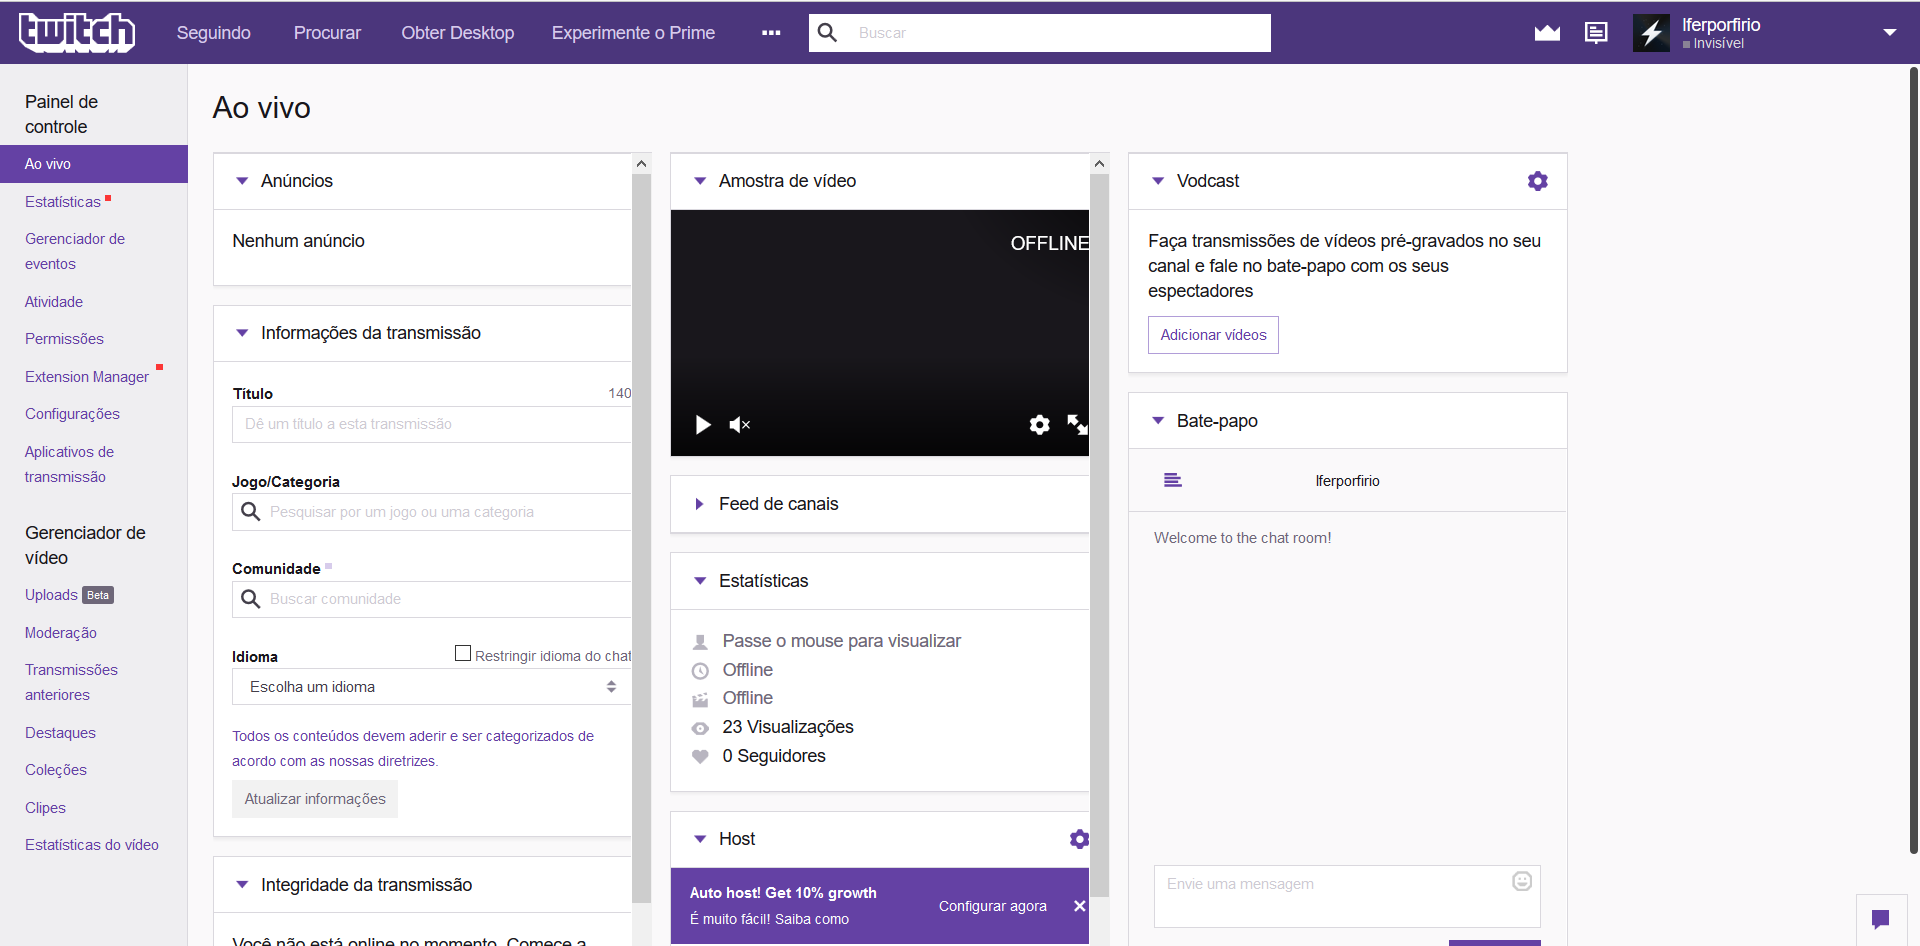Open Estatísticas in sidebar

(63, 202)
